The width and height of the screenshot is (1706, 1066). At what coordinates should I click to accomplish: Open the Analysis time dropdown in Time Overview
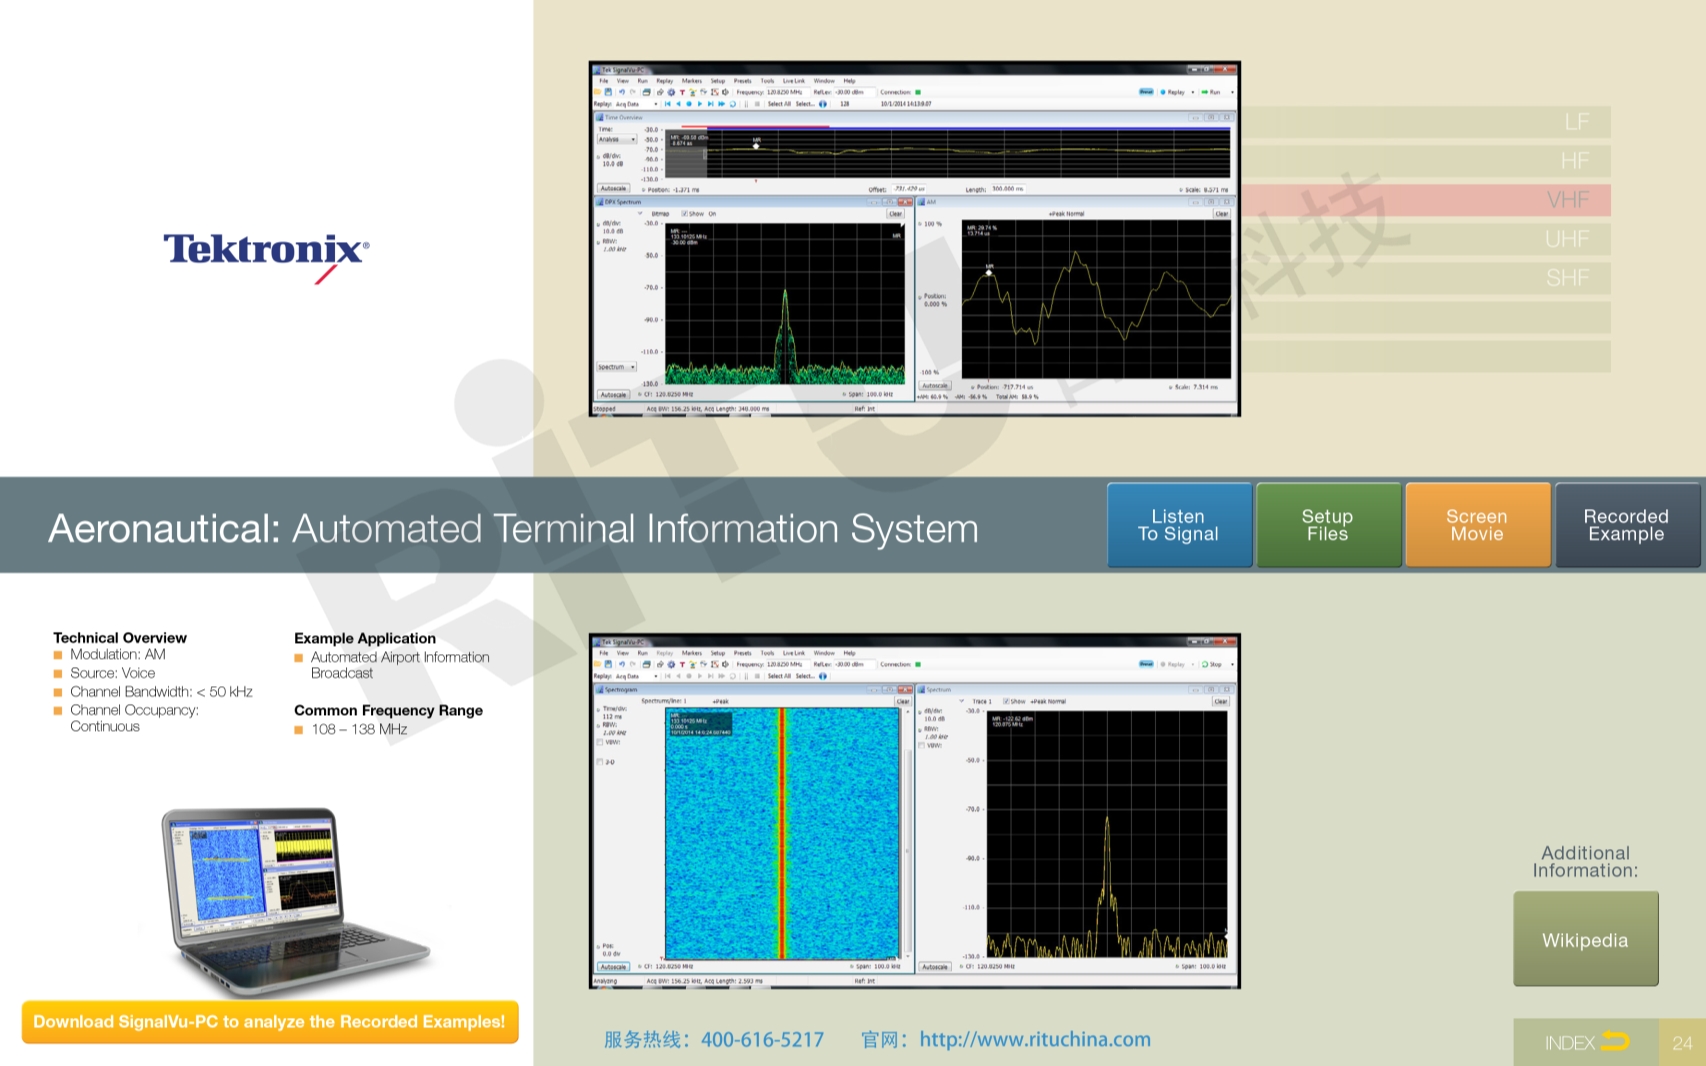[617, 140]
